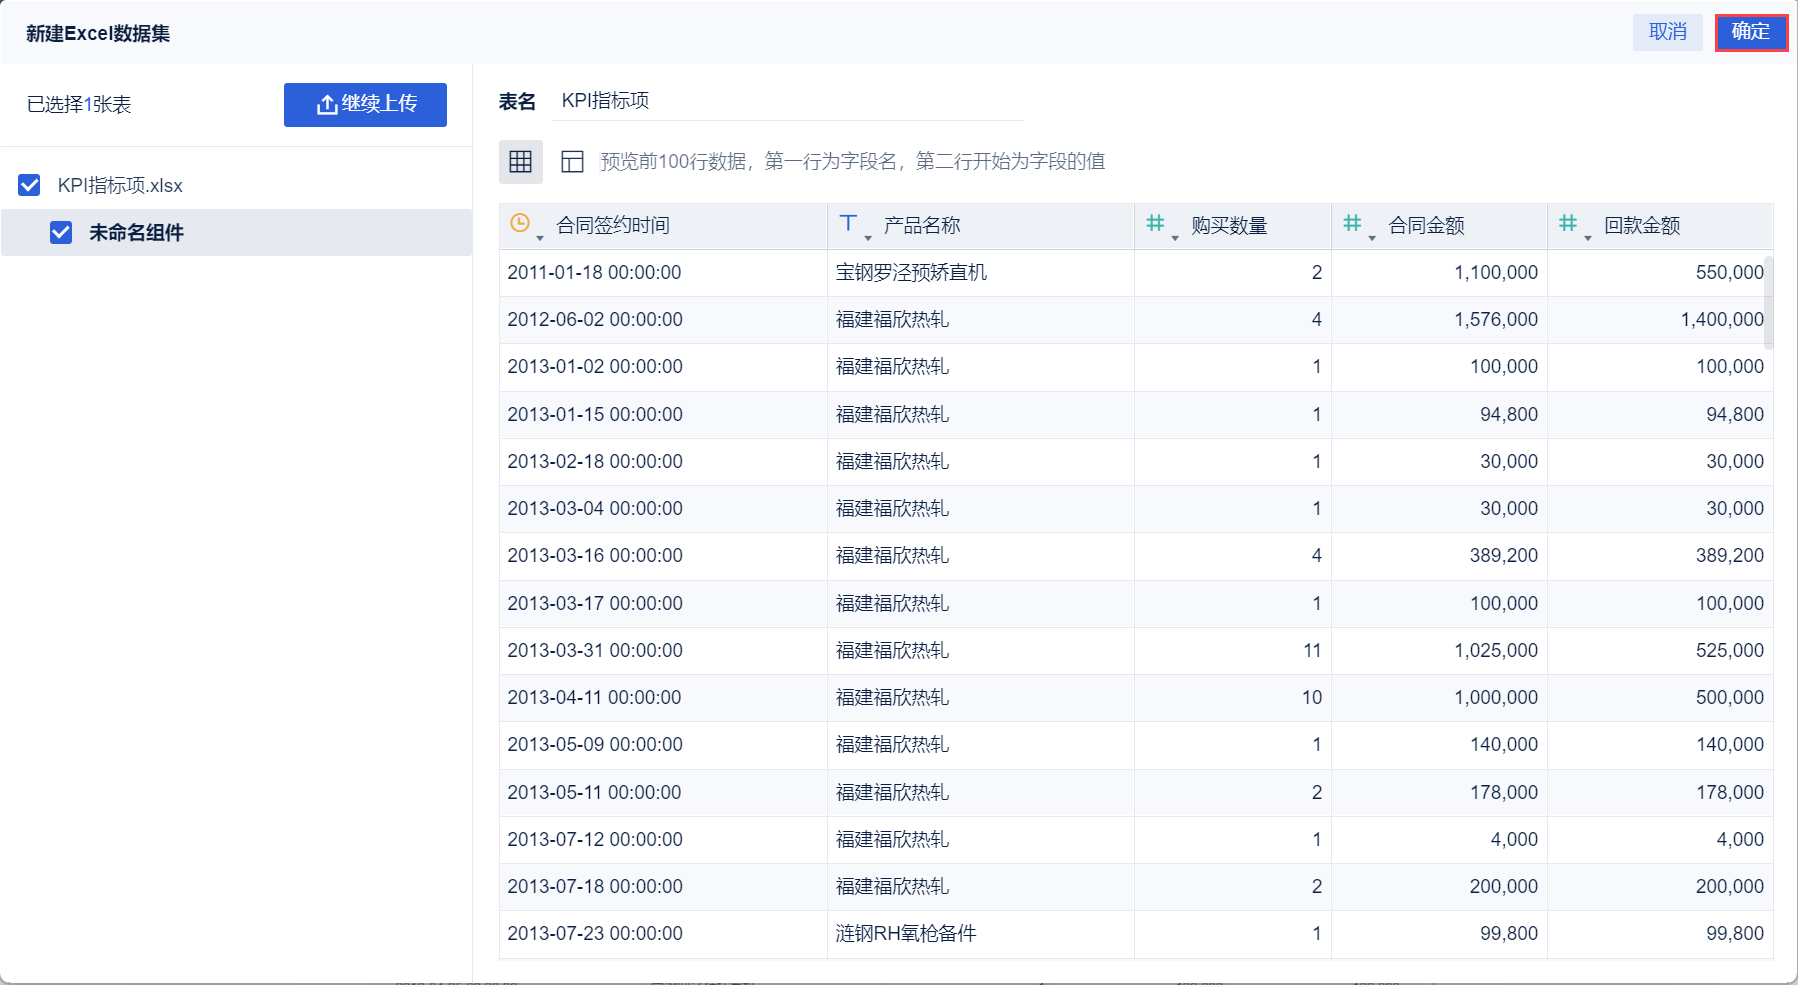The height and width of the screenshot is (985, 1798).
Task: Switch to the field layout view icon
Action: 572,162
